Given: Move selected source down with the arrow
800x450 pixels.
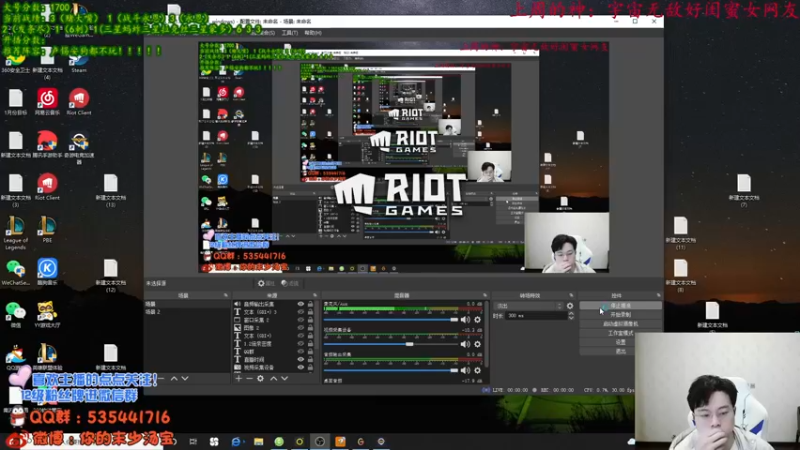Looking at the screenshot, I should 285,379.
